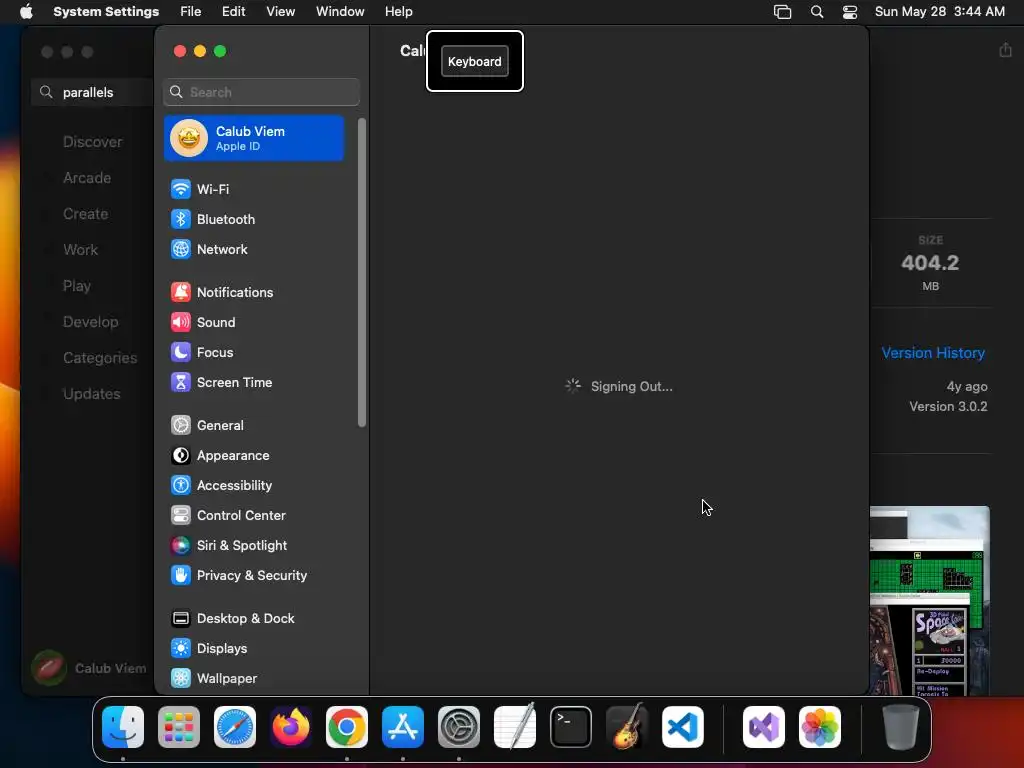1024x768 pixels.
Task: Open the File menu
Action: [191, 12]
